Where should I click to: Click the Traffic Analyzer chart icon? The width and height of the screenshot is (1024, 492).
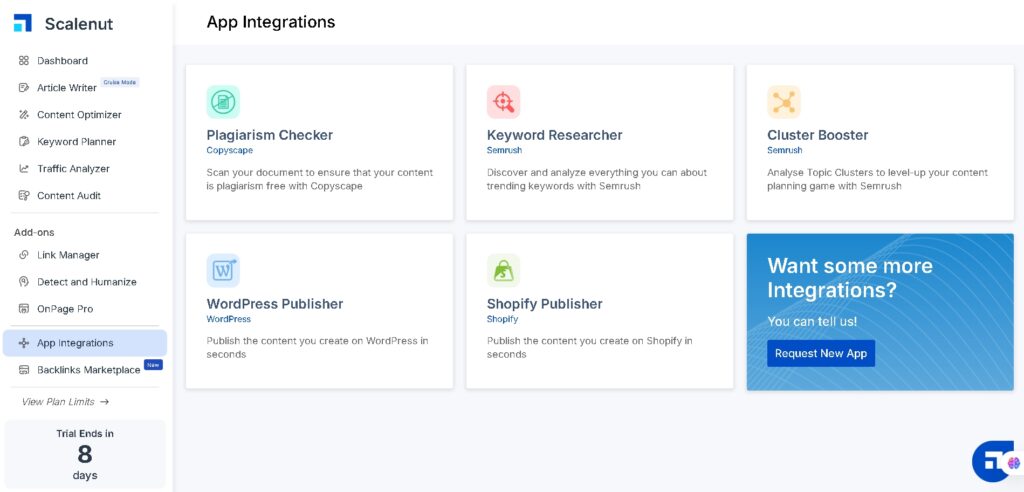[x=24, y=169]
